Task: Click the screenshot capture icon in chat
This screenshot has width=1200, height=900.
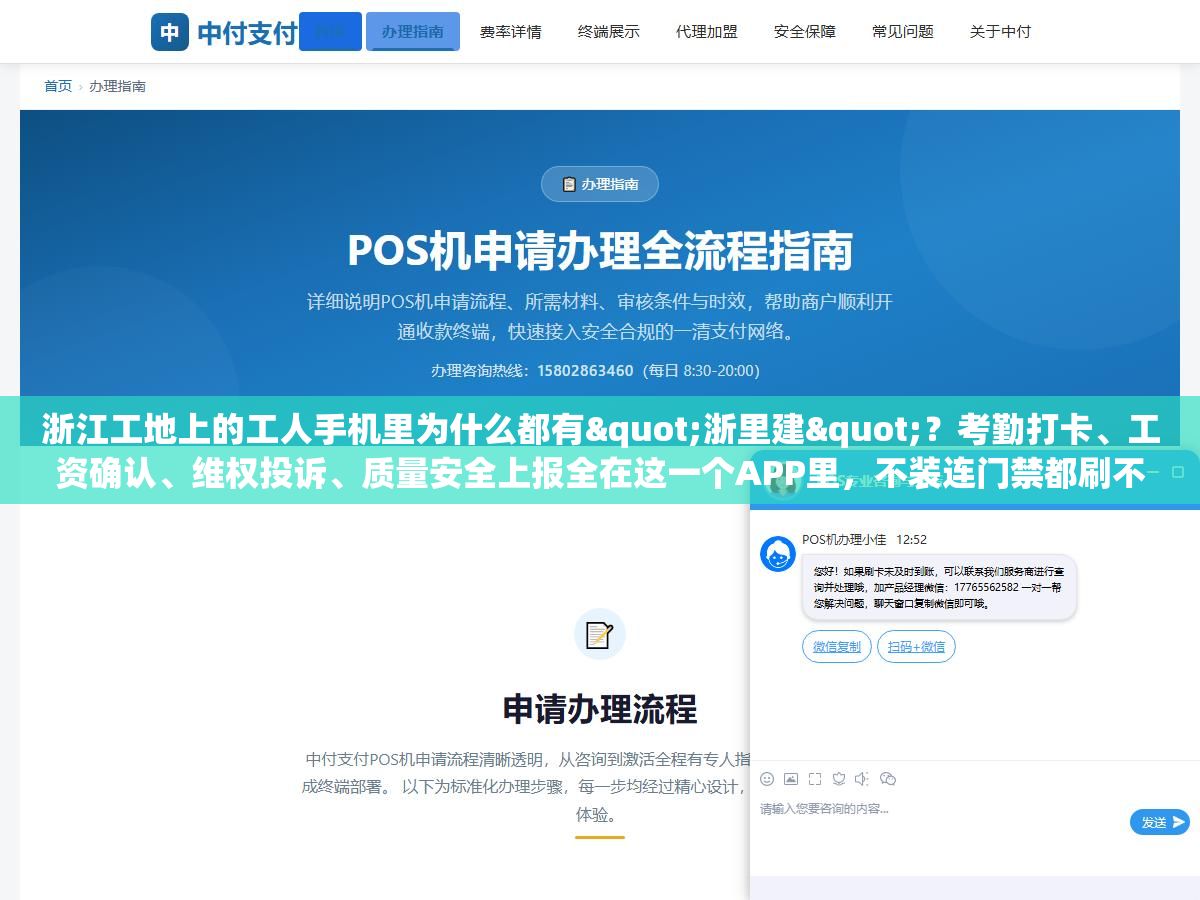Action: [x=815, y=779]
